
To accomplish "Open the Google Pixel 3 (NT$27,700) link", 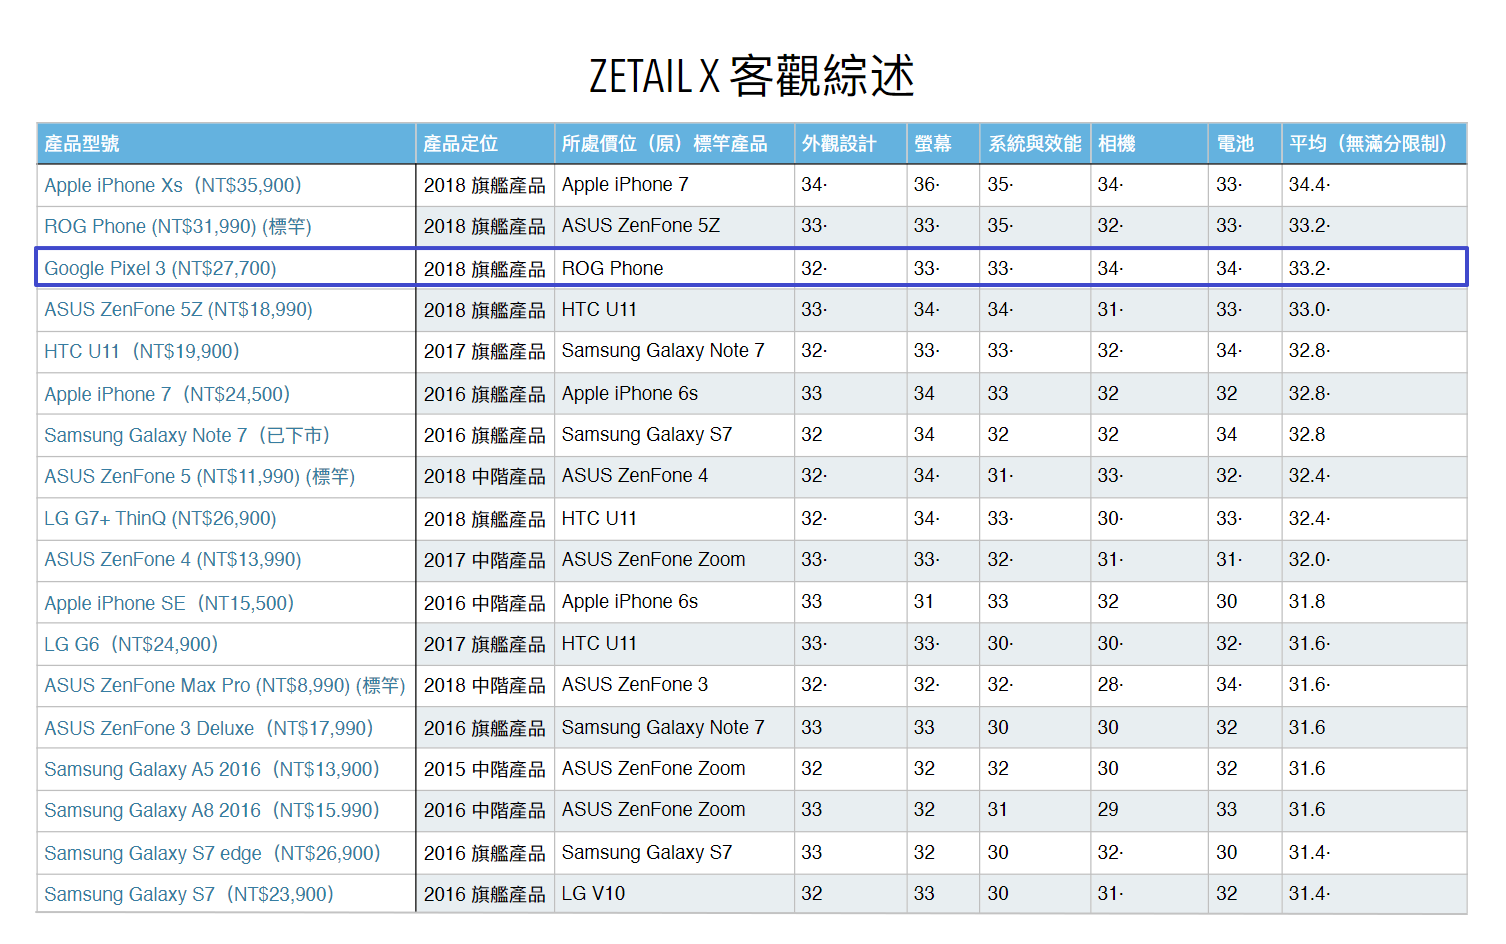I will (160, 268).
